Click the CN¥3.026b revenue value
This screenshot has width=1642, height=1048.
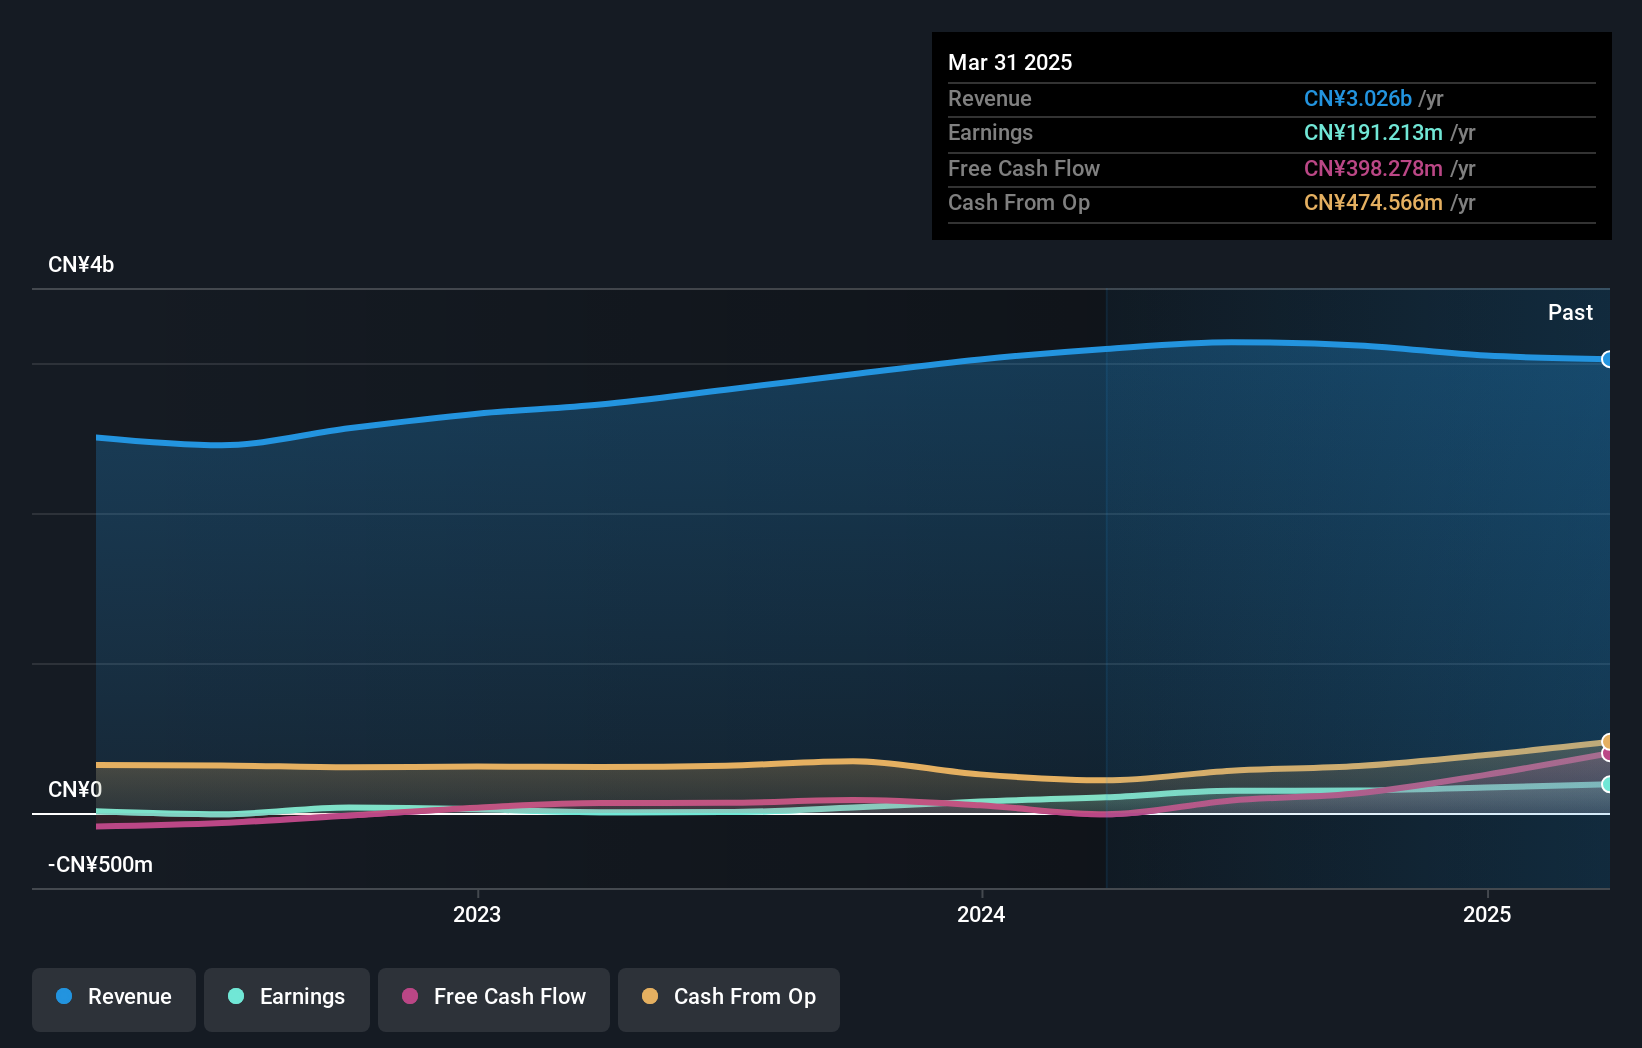pyautogui.click(x=1357, y=99)
